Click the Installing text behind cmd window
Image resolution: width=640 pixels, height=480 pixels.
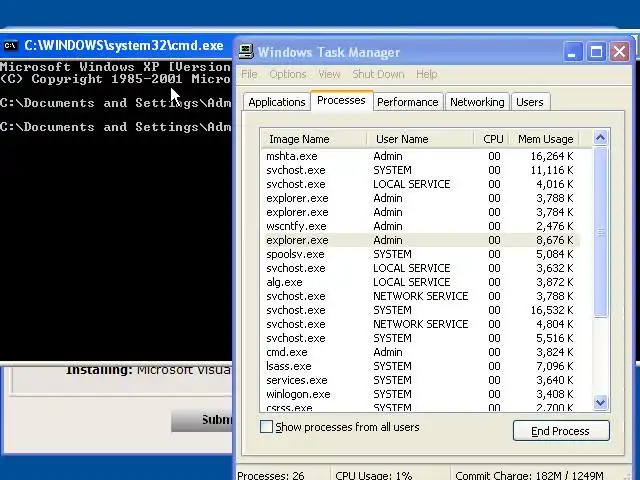click(148, 370)
